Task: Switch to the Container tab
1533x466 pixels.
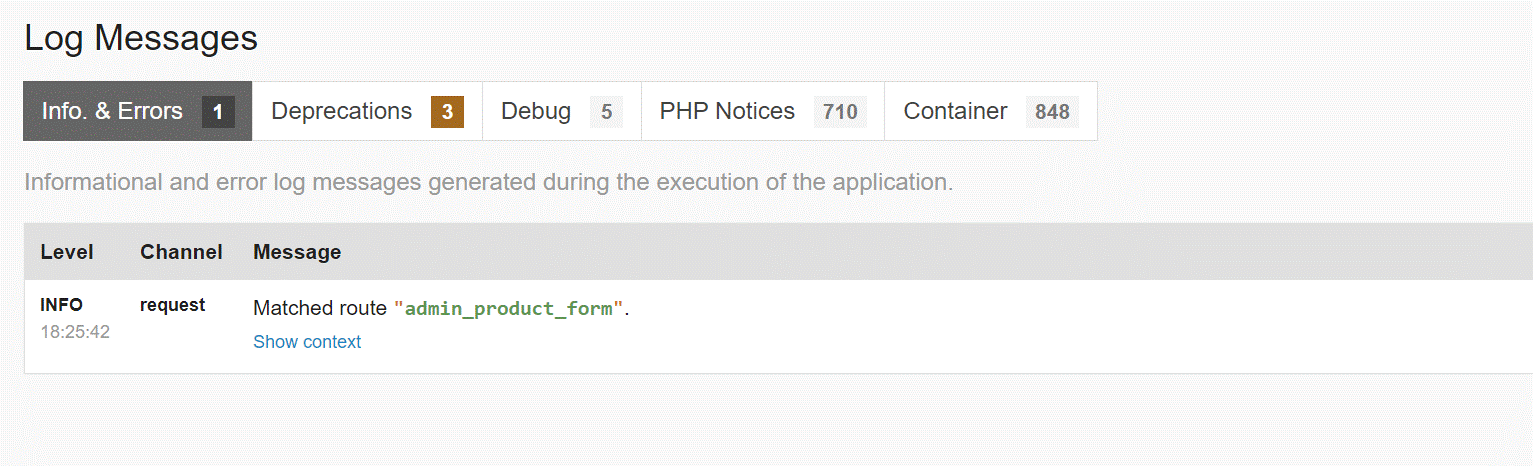Action: (955, 111)
